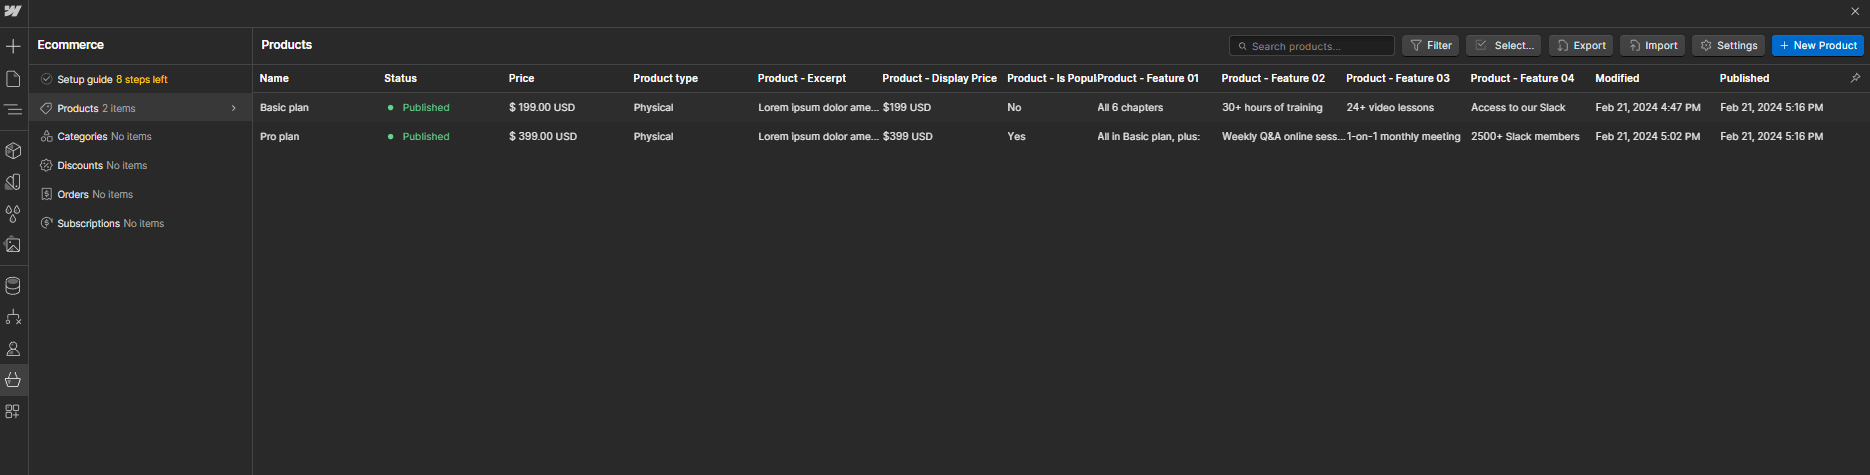Click the Filter button

click(1430, 46)
